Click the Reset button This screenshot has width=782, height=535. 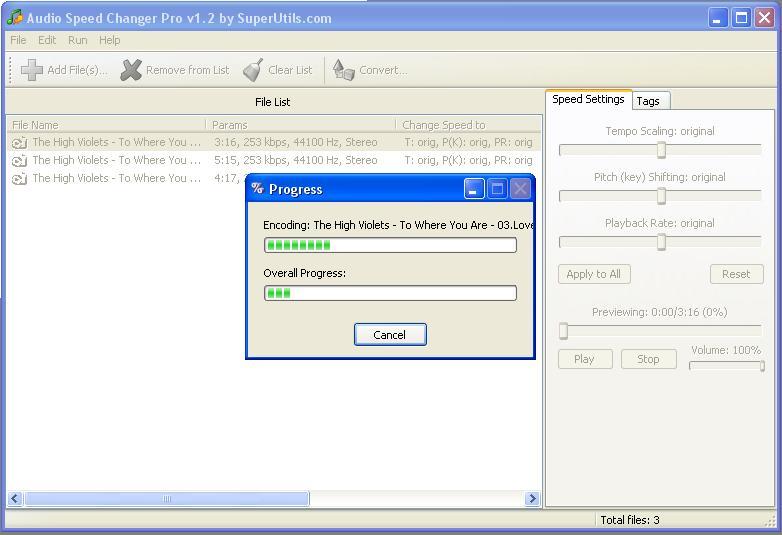736,274
